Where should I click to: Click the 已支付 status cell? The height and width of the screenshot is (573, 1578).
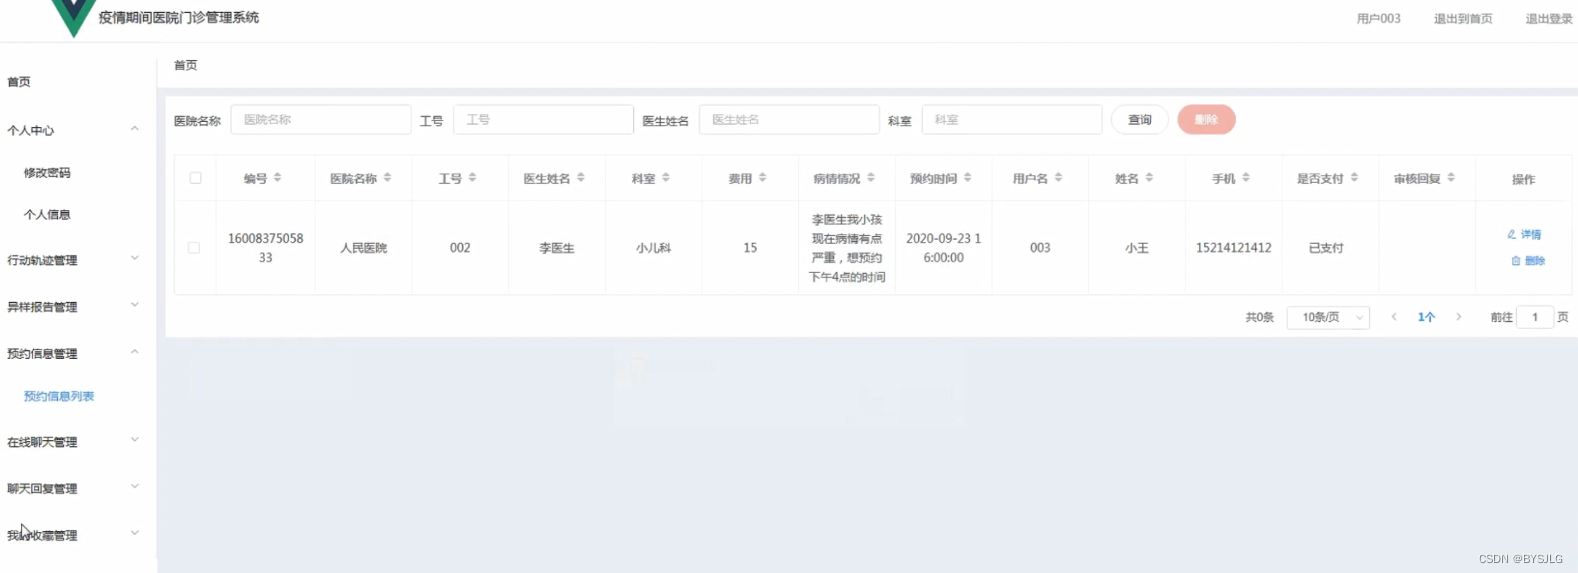1326,248
